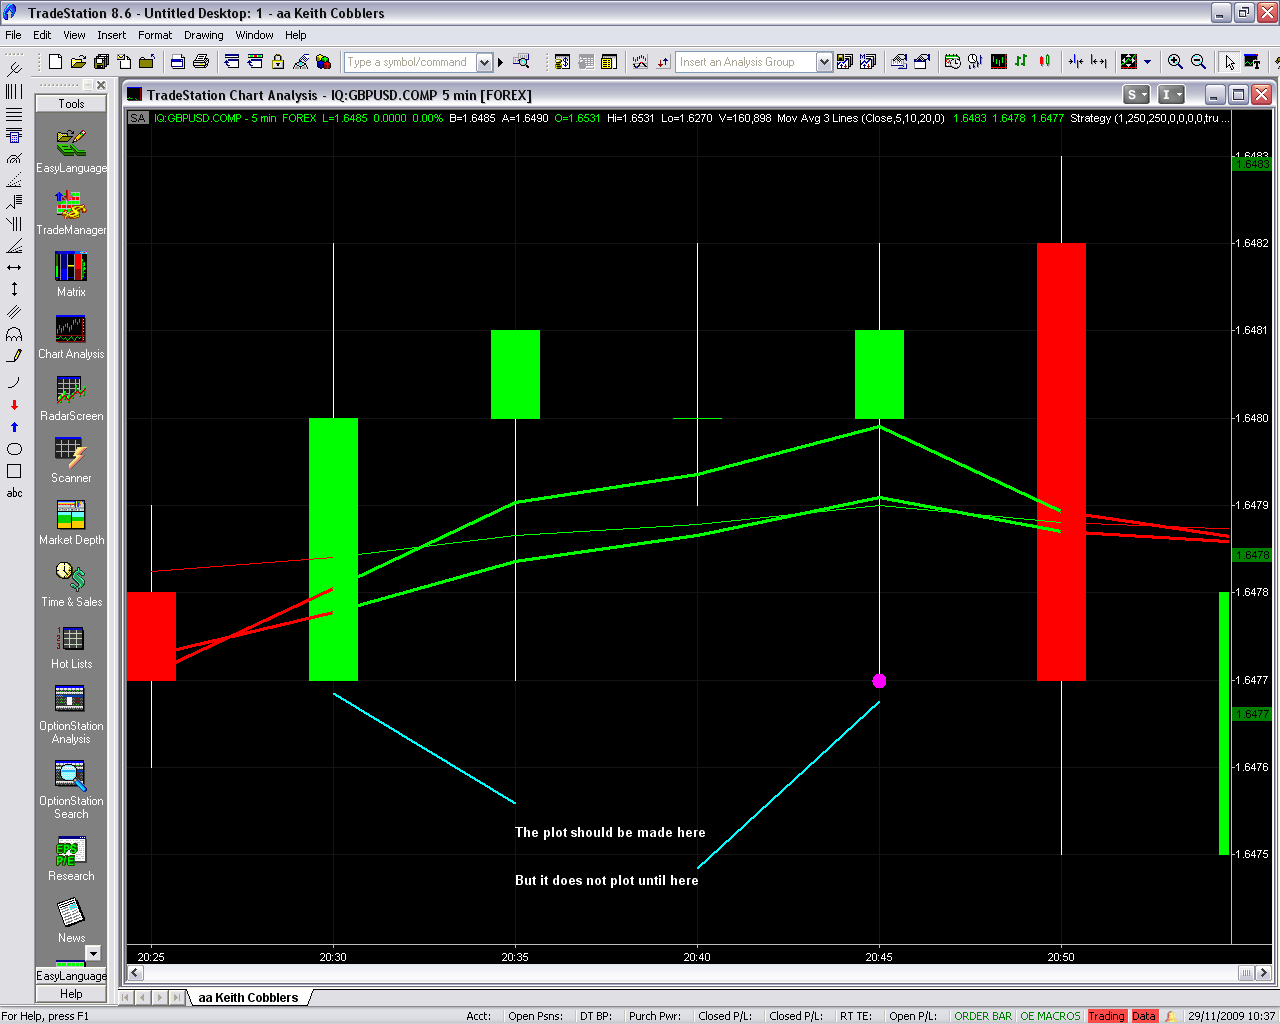Click the horizontal scrollbar right arrow
1280x1024 pixels.
[x=1263, y=972]
